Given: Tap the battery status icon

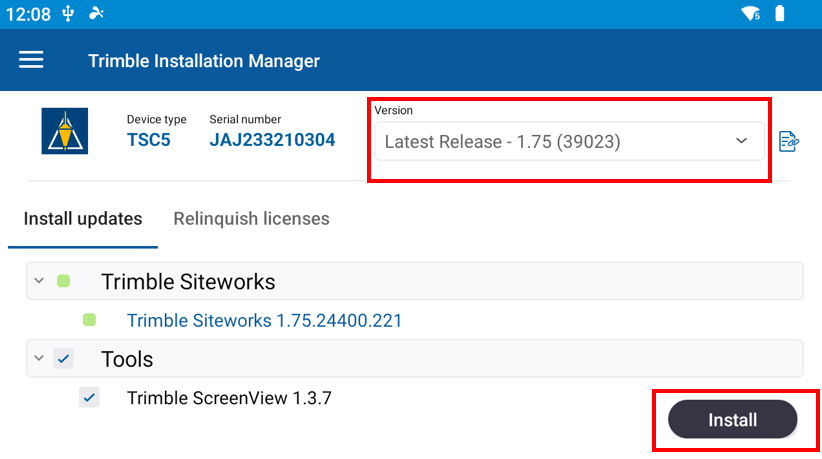Looking at the screenshot, I should click(x=780, y=13).
